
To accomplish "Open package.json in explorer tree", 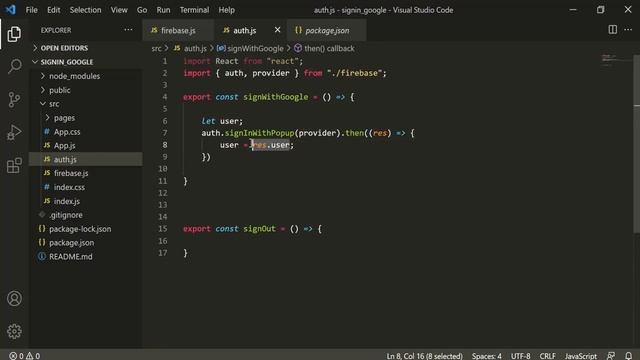I will pos(86,243).
